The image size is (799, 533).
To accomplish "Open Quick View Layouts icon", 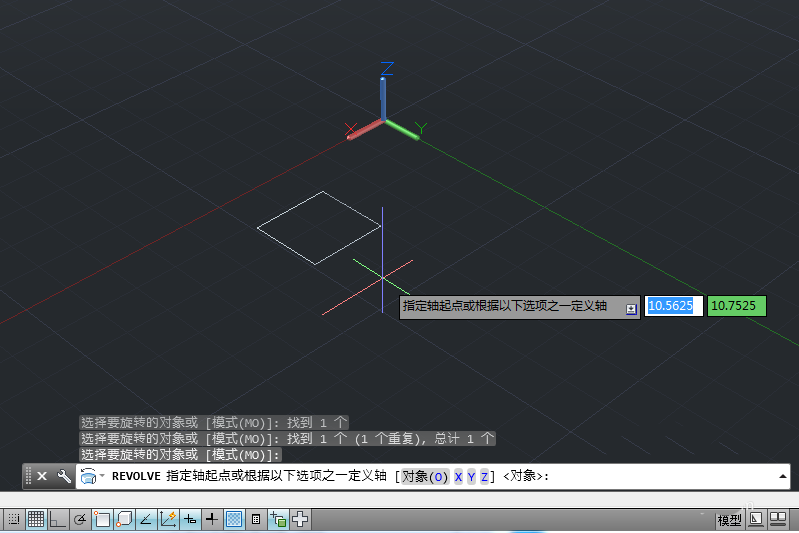I will pos(756,519).
